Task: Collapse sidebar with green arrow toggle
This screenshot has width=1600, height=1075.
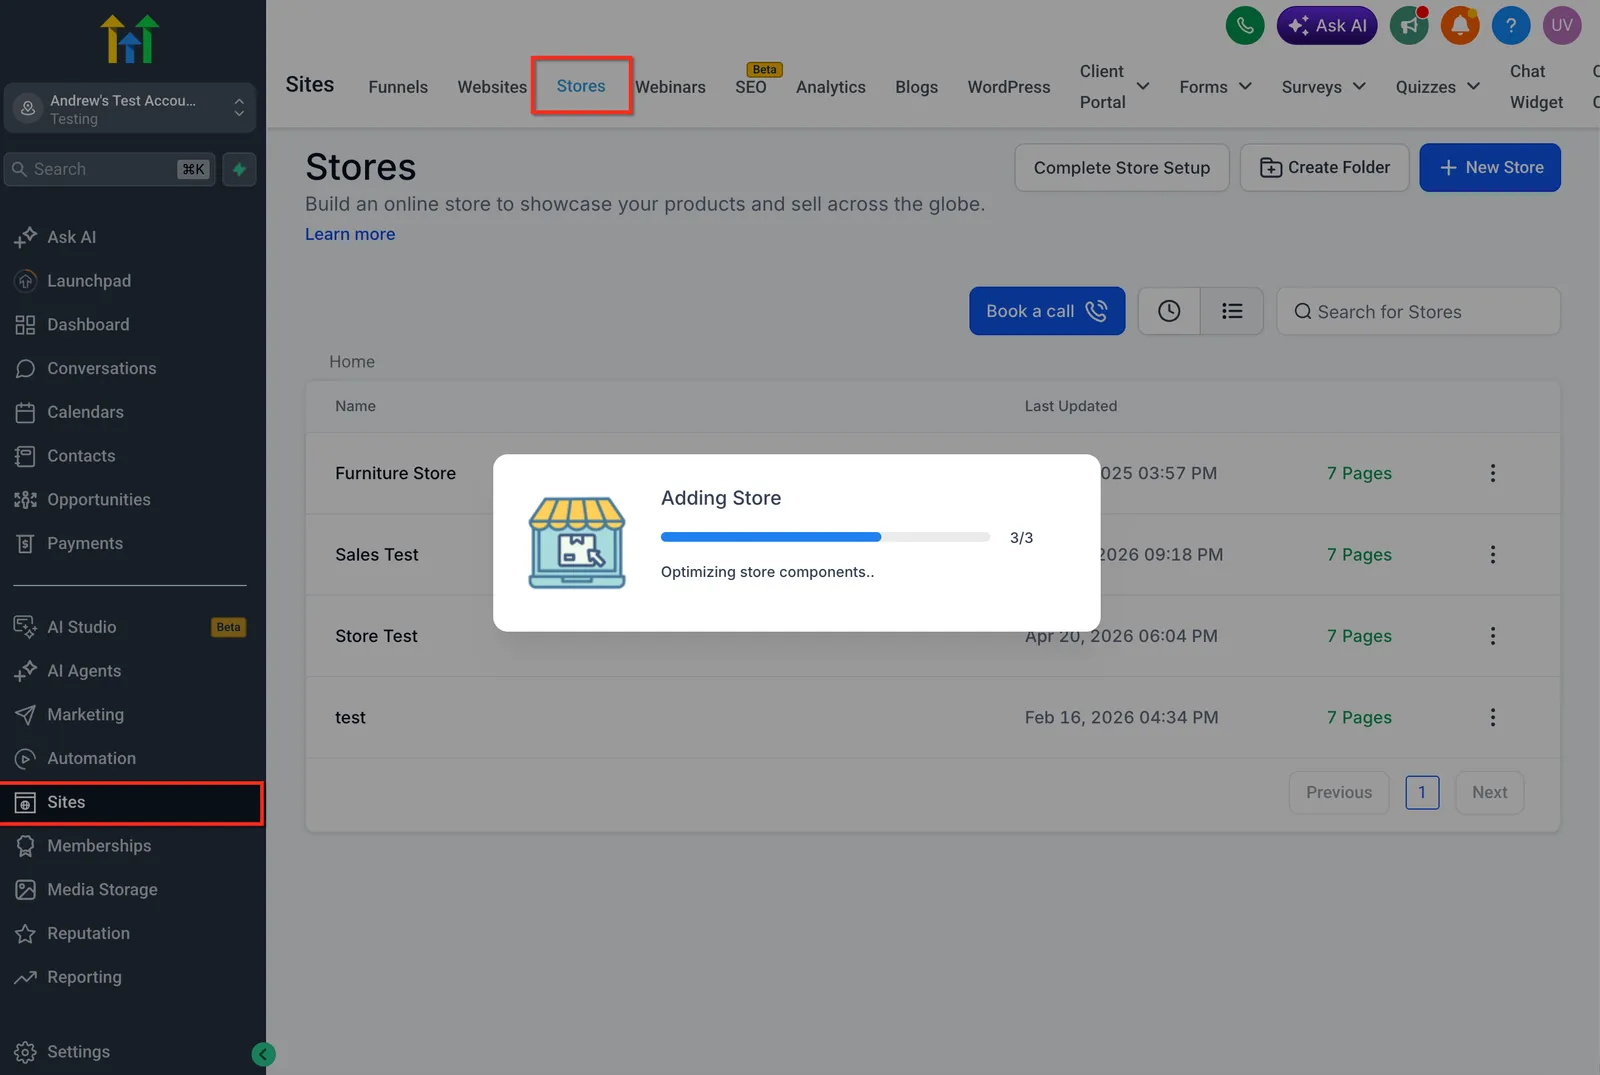Action: (263, 1054)
